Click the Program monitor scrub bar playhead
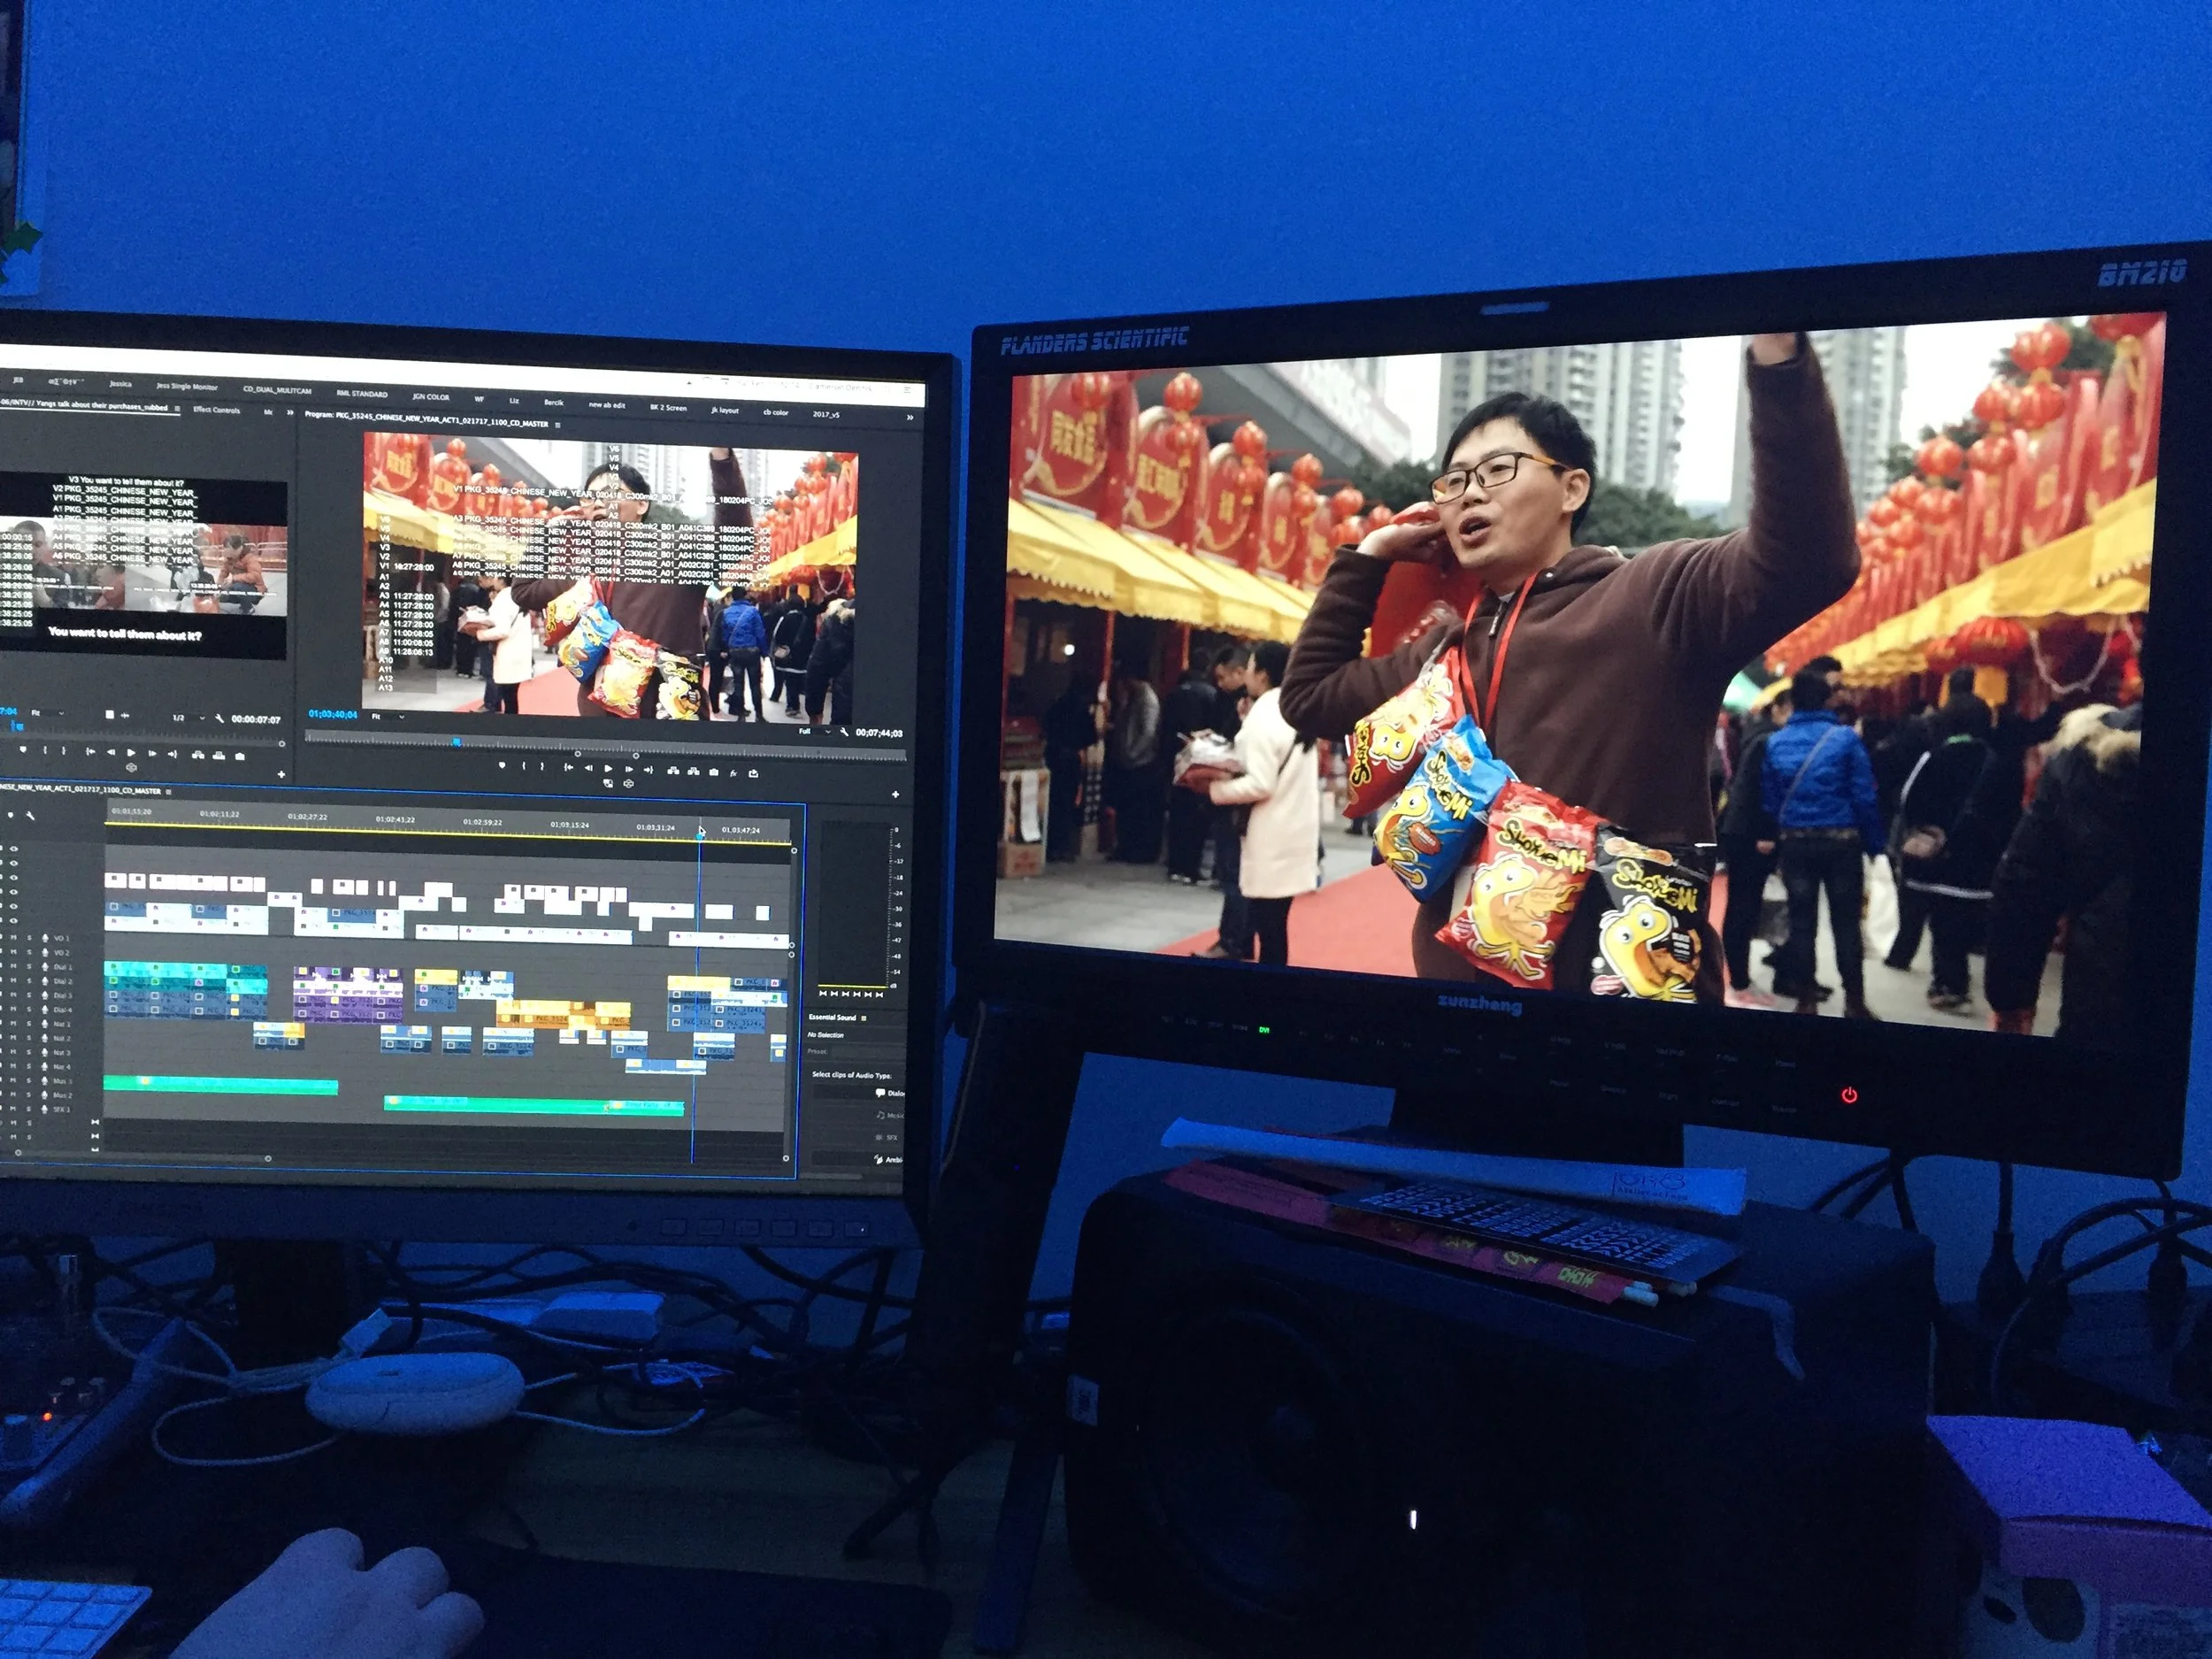Viewport: 2212px width, 1659px height. coord(456,742)
